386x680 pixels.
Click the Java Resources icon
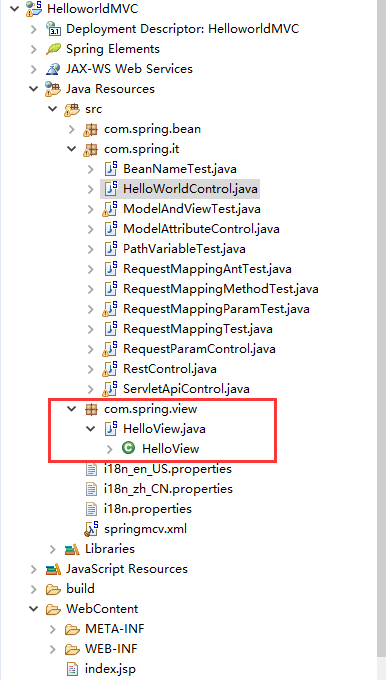click(53, 88)
